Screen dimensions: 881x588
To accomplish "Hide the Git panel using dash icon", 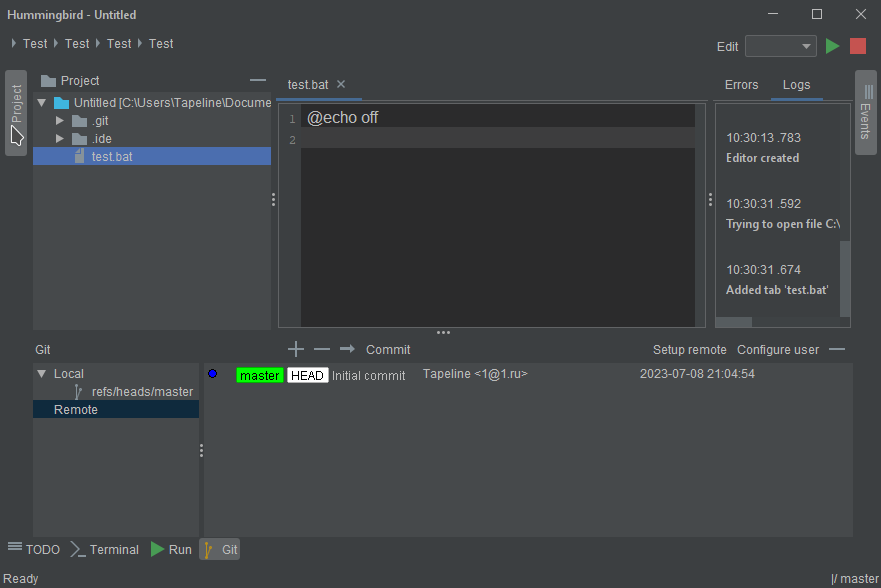I will 837,349.
